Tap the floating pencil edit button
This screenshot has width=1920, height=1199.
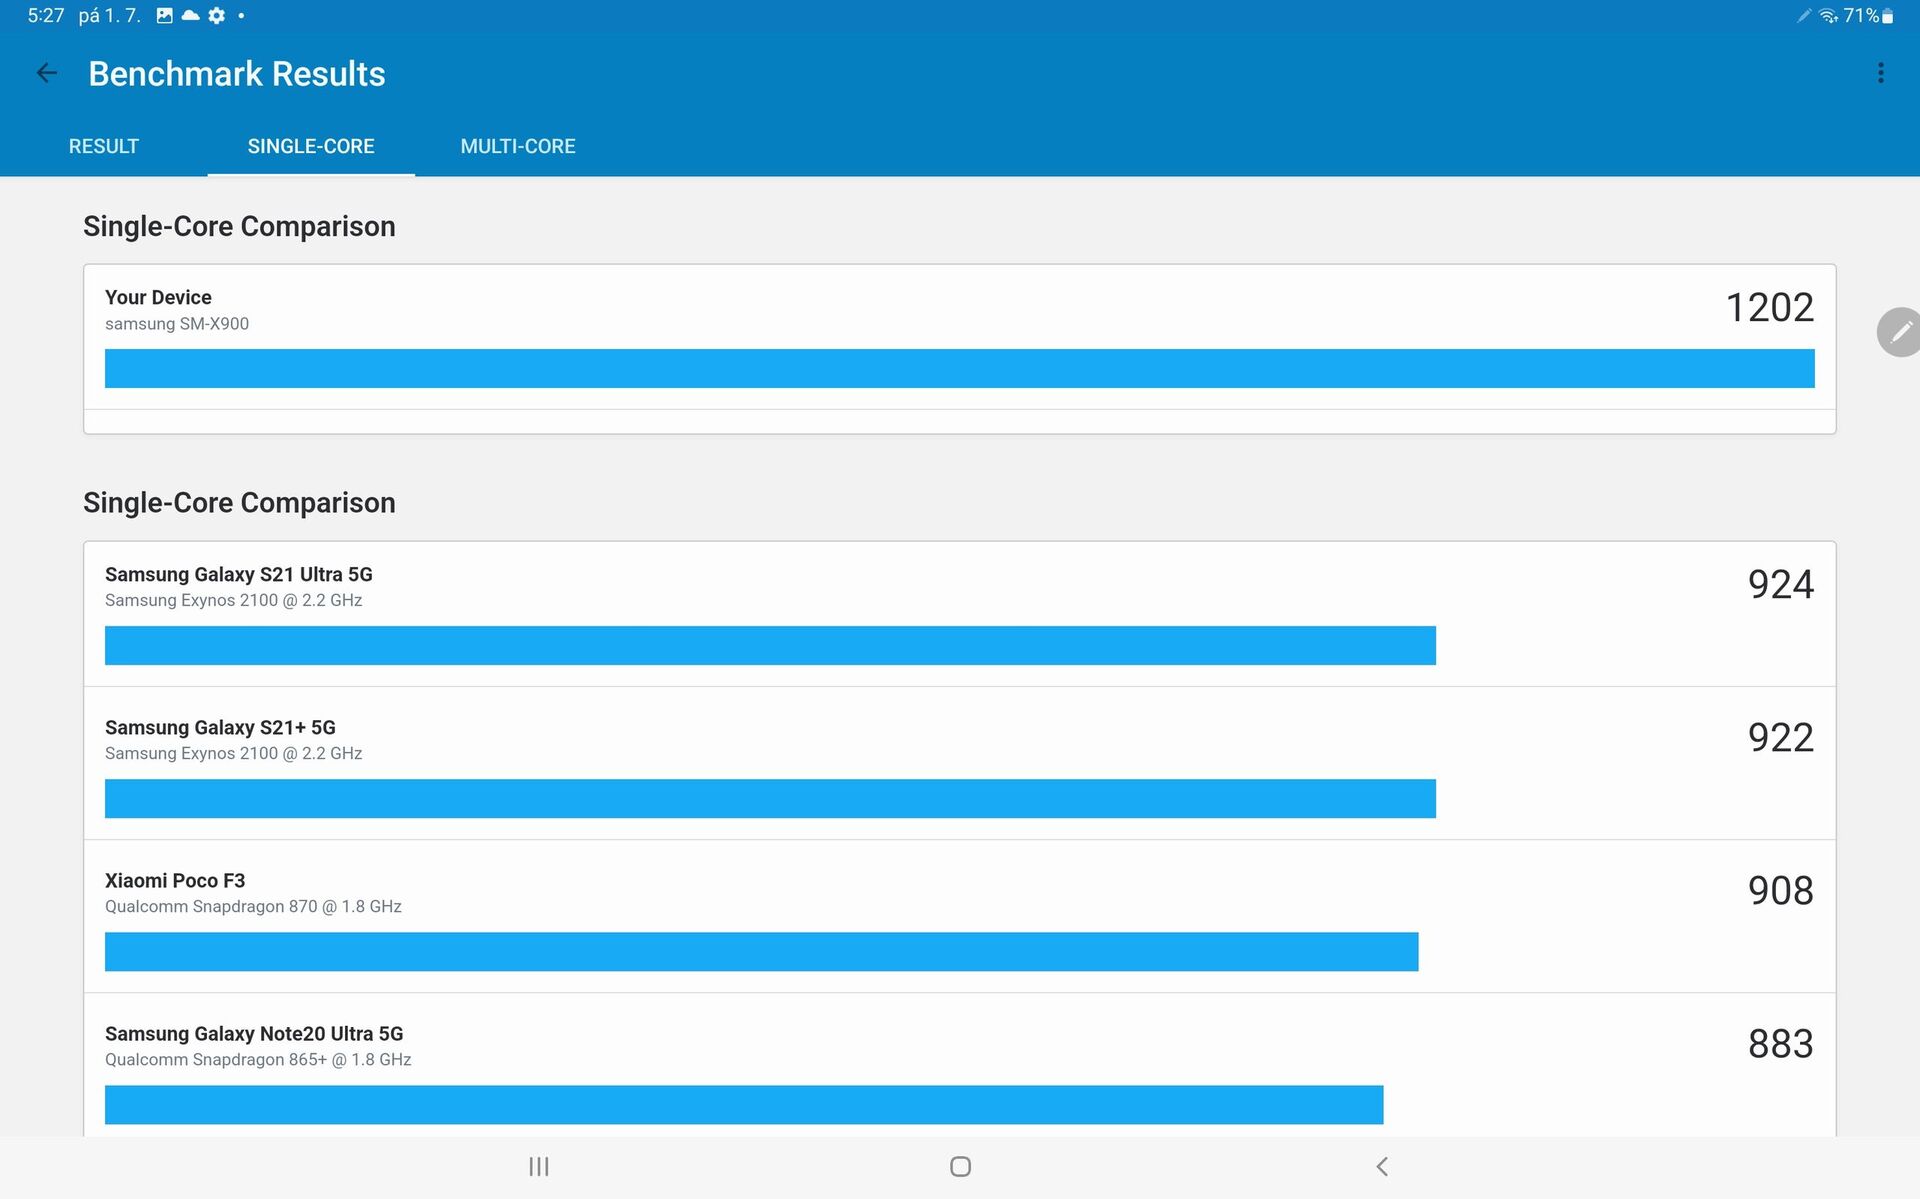tap(1897, 331)
